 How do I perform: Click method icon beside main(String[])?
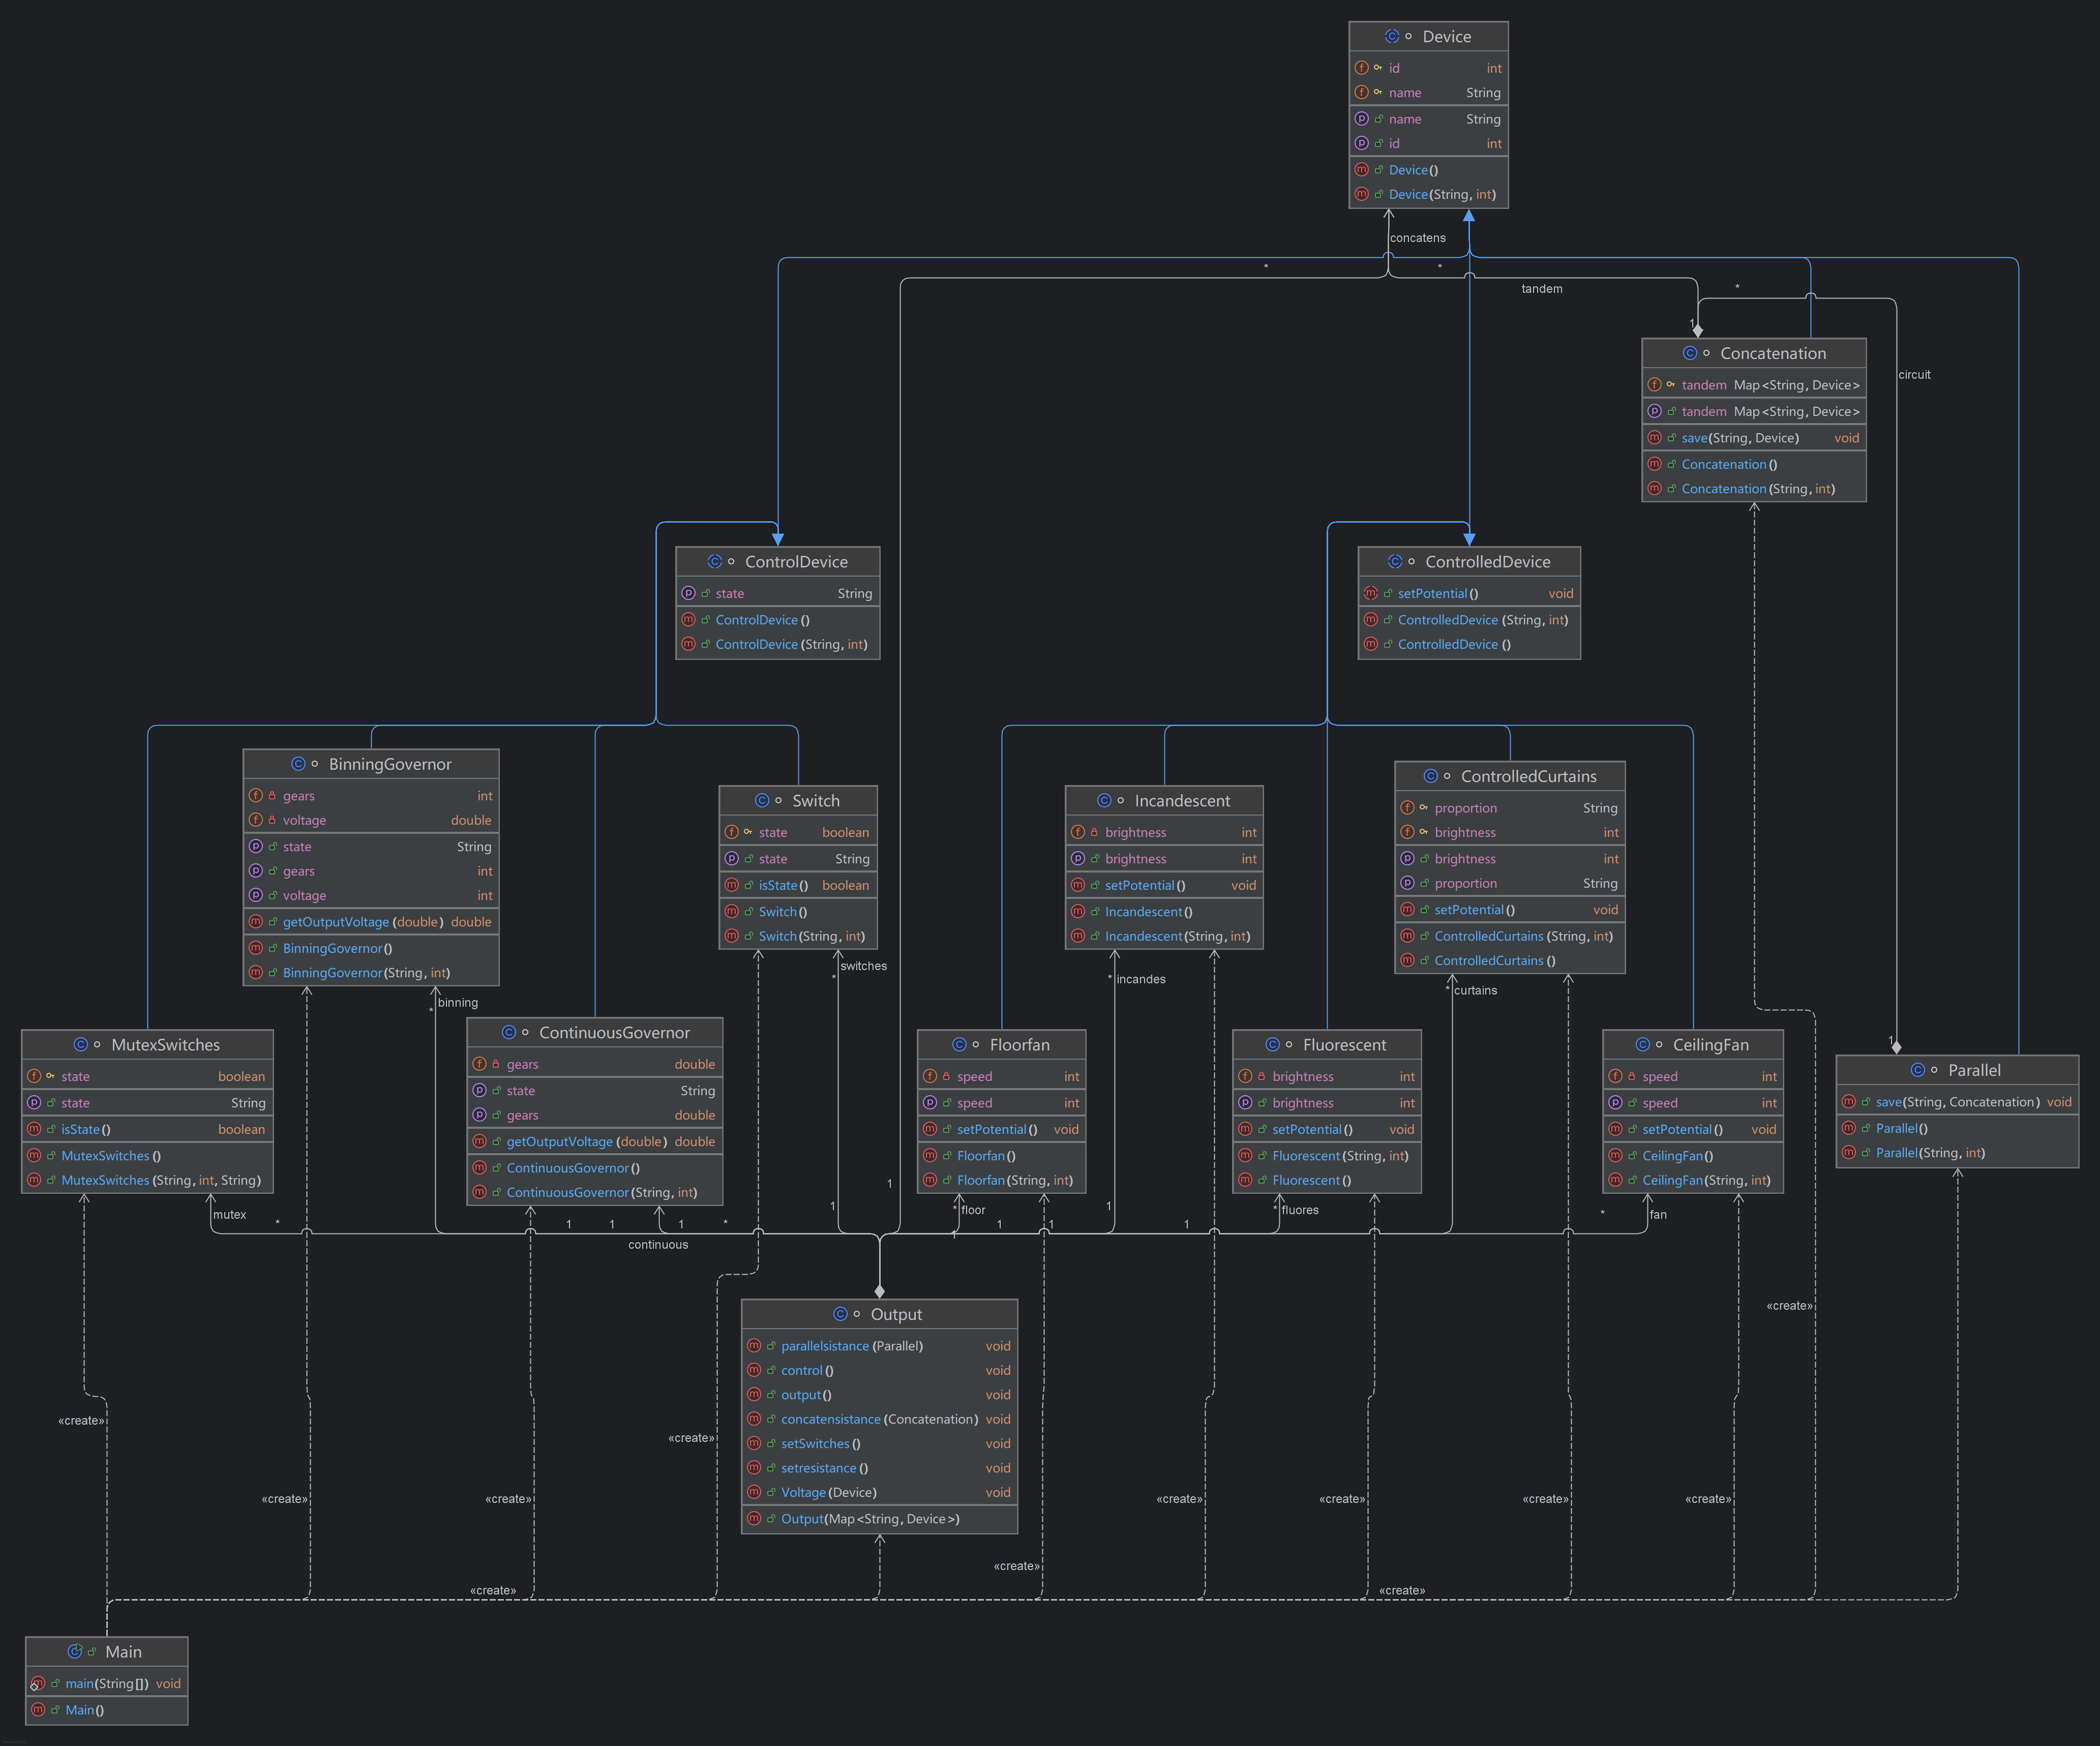pos(38,1683)
